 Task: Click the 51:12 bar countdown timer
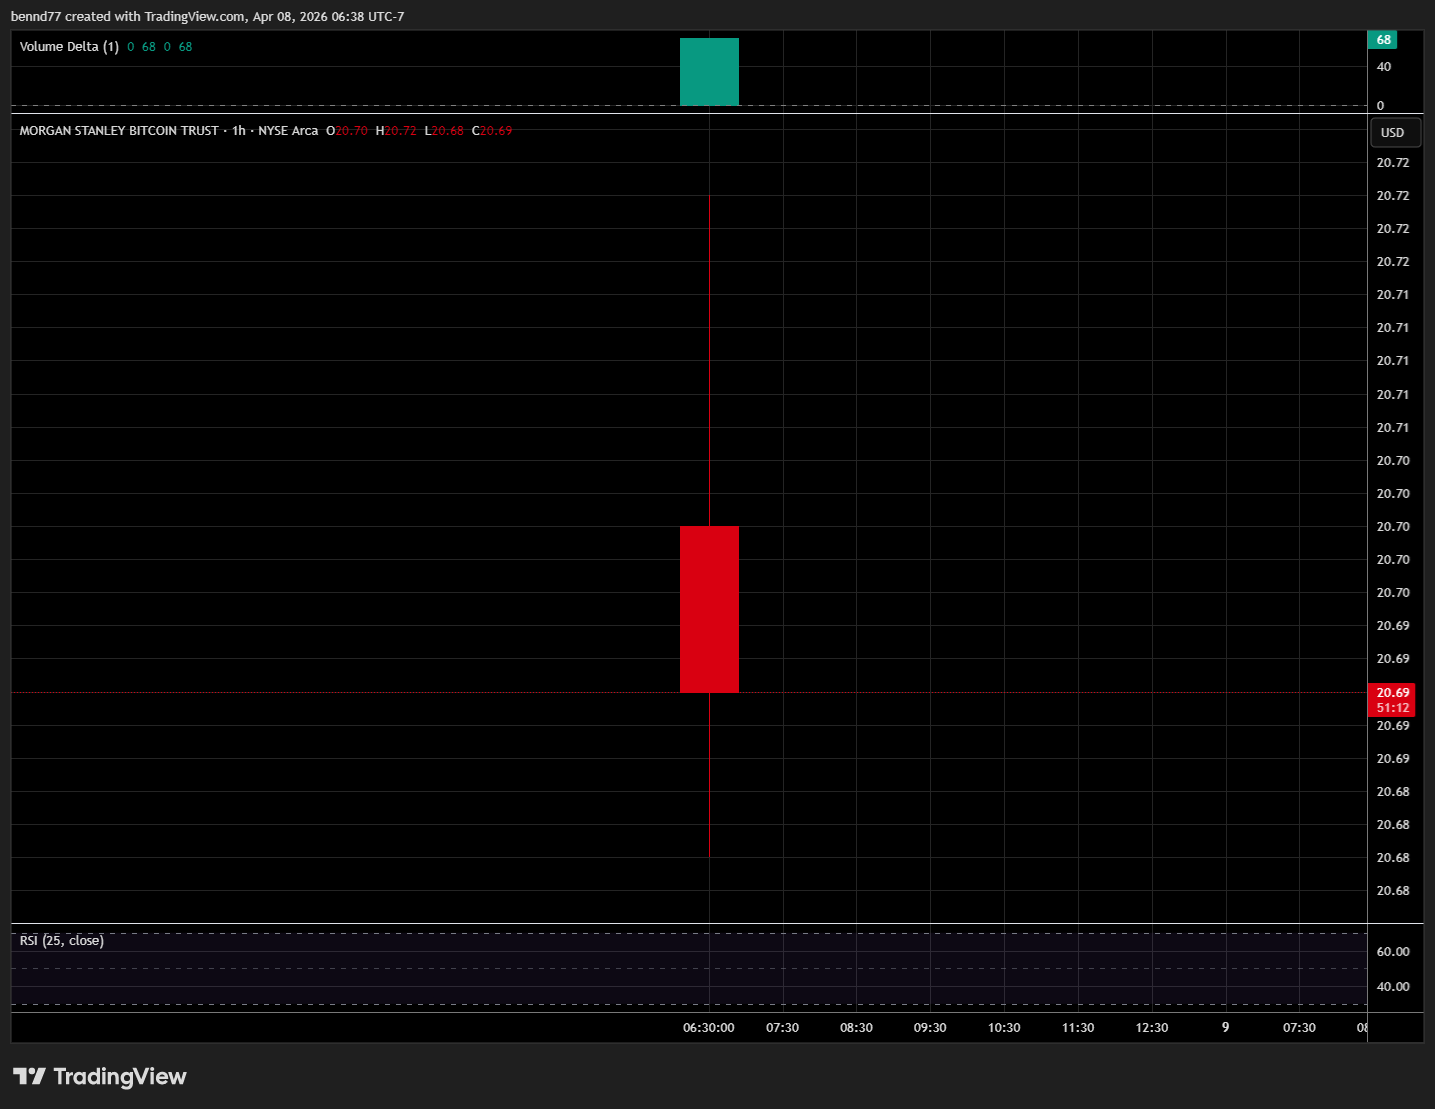coord(1392,708)
